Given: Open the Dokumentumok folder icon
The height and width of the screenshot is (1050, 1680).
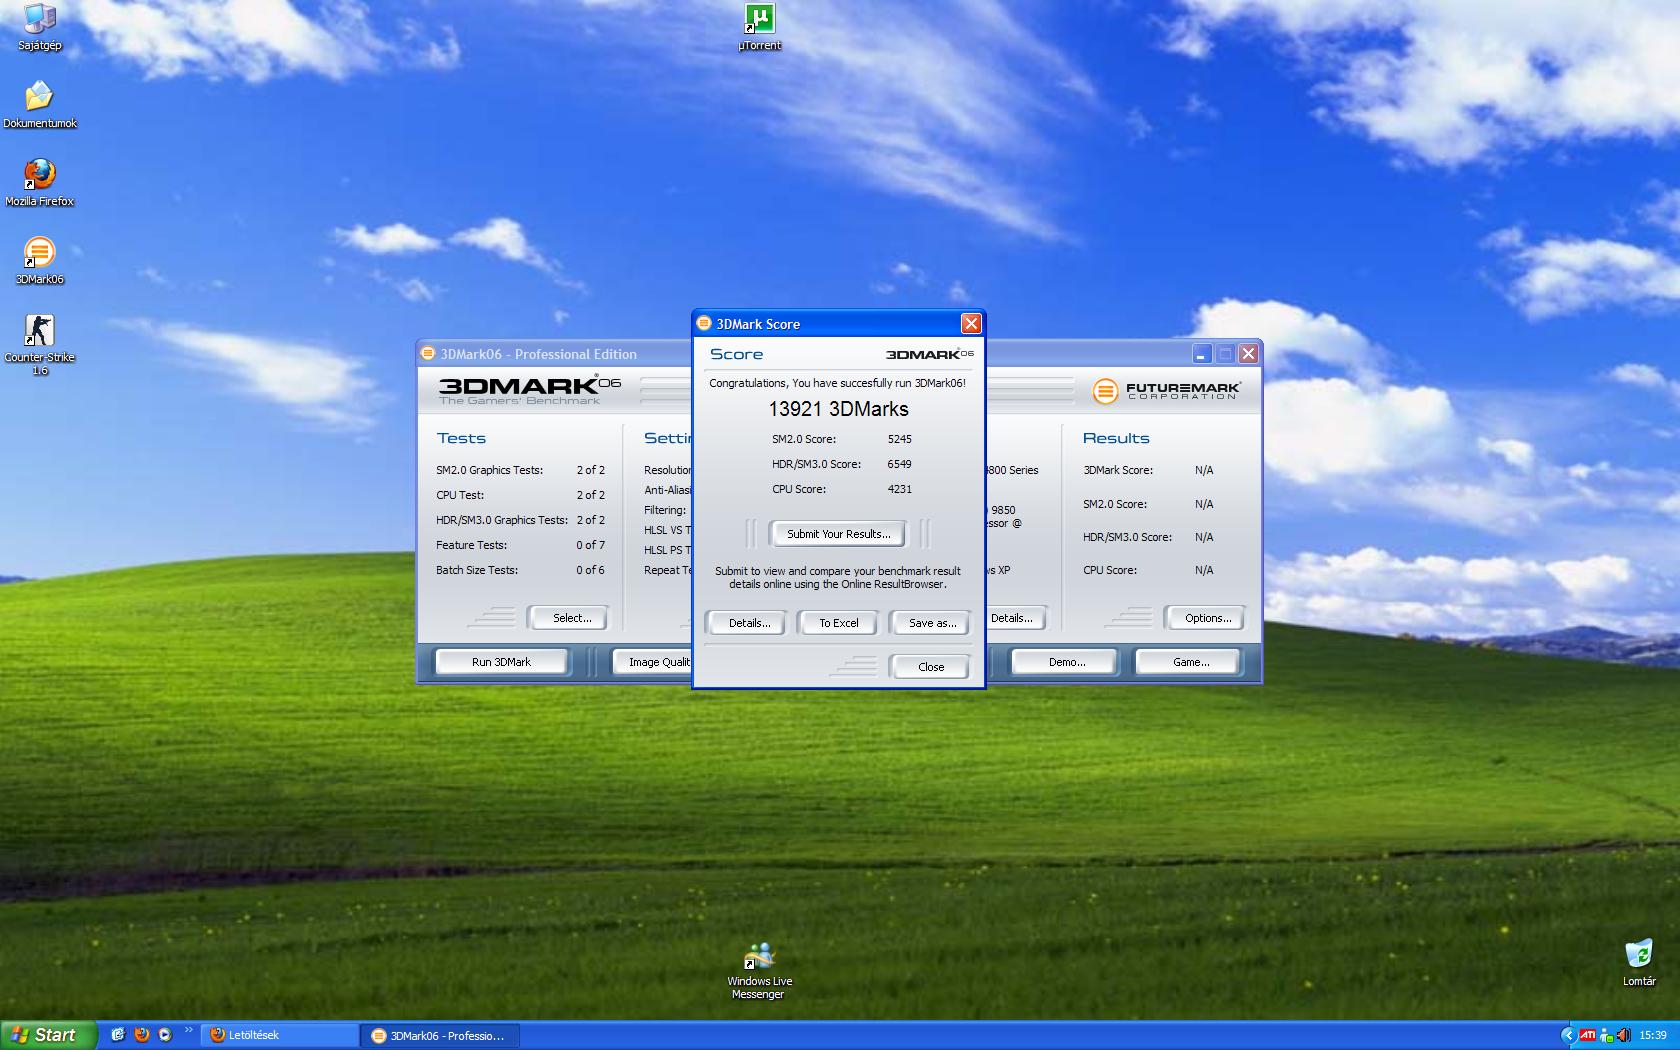Looking at the screenshot, I should point(39,105).
